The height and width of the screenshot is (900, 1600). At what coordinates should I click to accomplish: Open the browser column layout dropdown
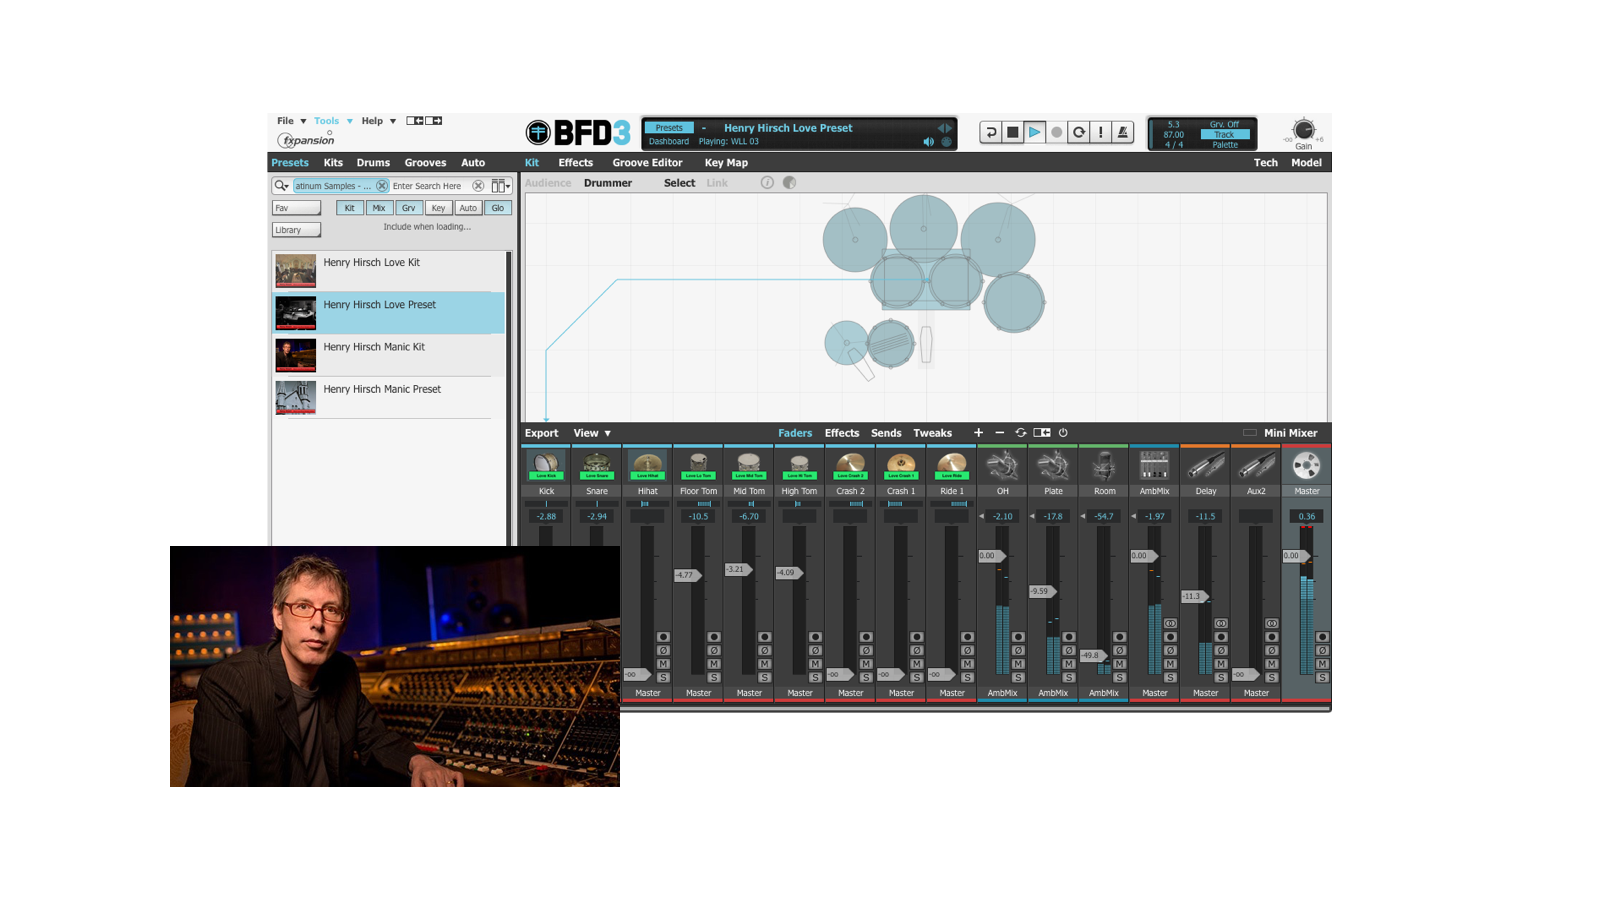pos(501,186)
